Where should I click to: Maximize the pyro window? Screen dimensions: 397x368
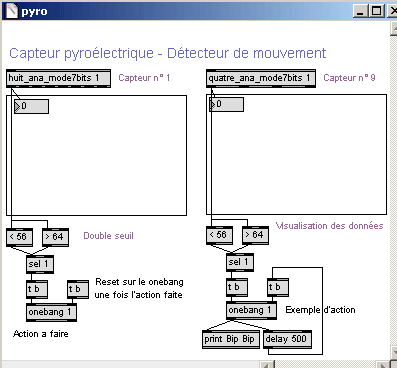click(x=377, y=12)
